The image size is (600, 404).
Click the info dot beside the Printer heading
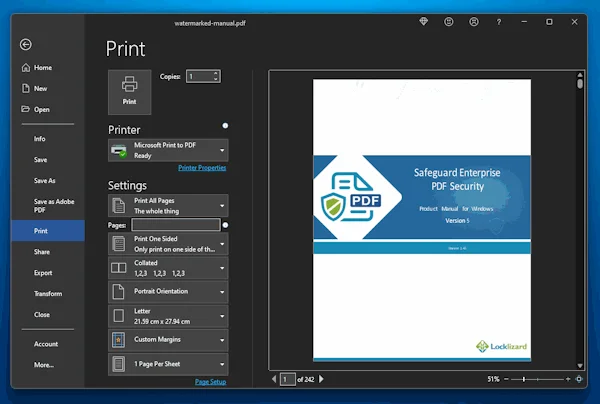pyautogui.click(x=225, y=125)
